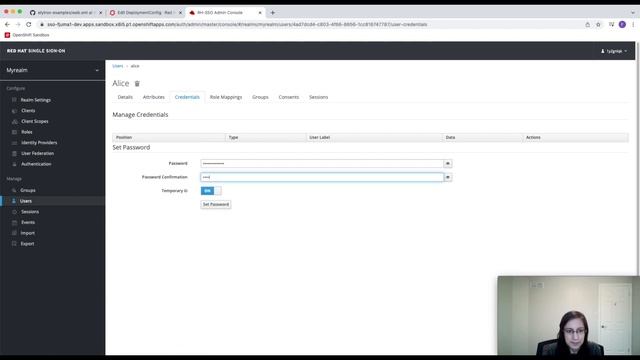Viewport: 640px width, 360px height.
Task: Open Client Scopes in sidebar
Action: click(x=35, y=121)
